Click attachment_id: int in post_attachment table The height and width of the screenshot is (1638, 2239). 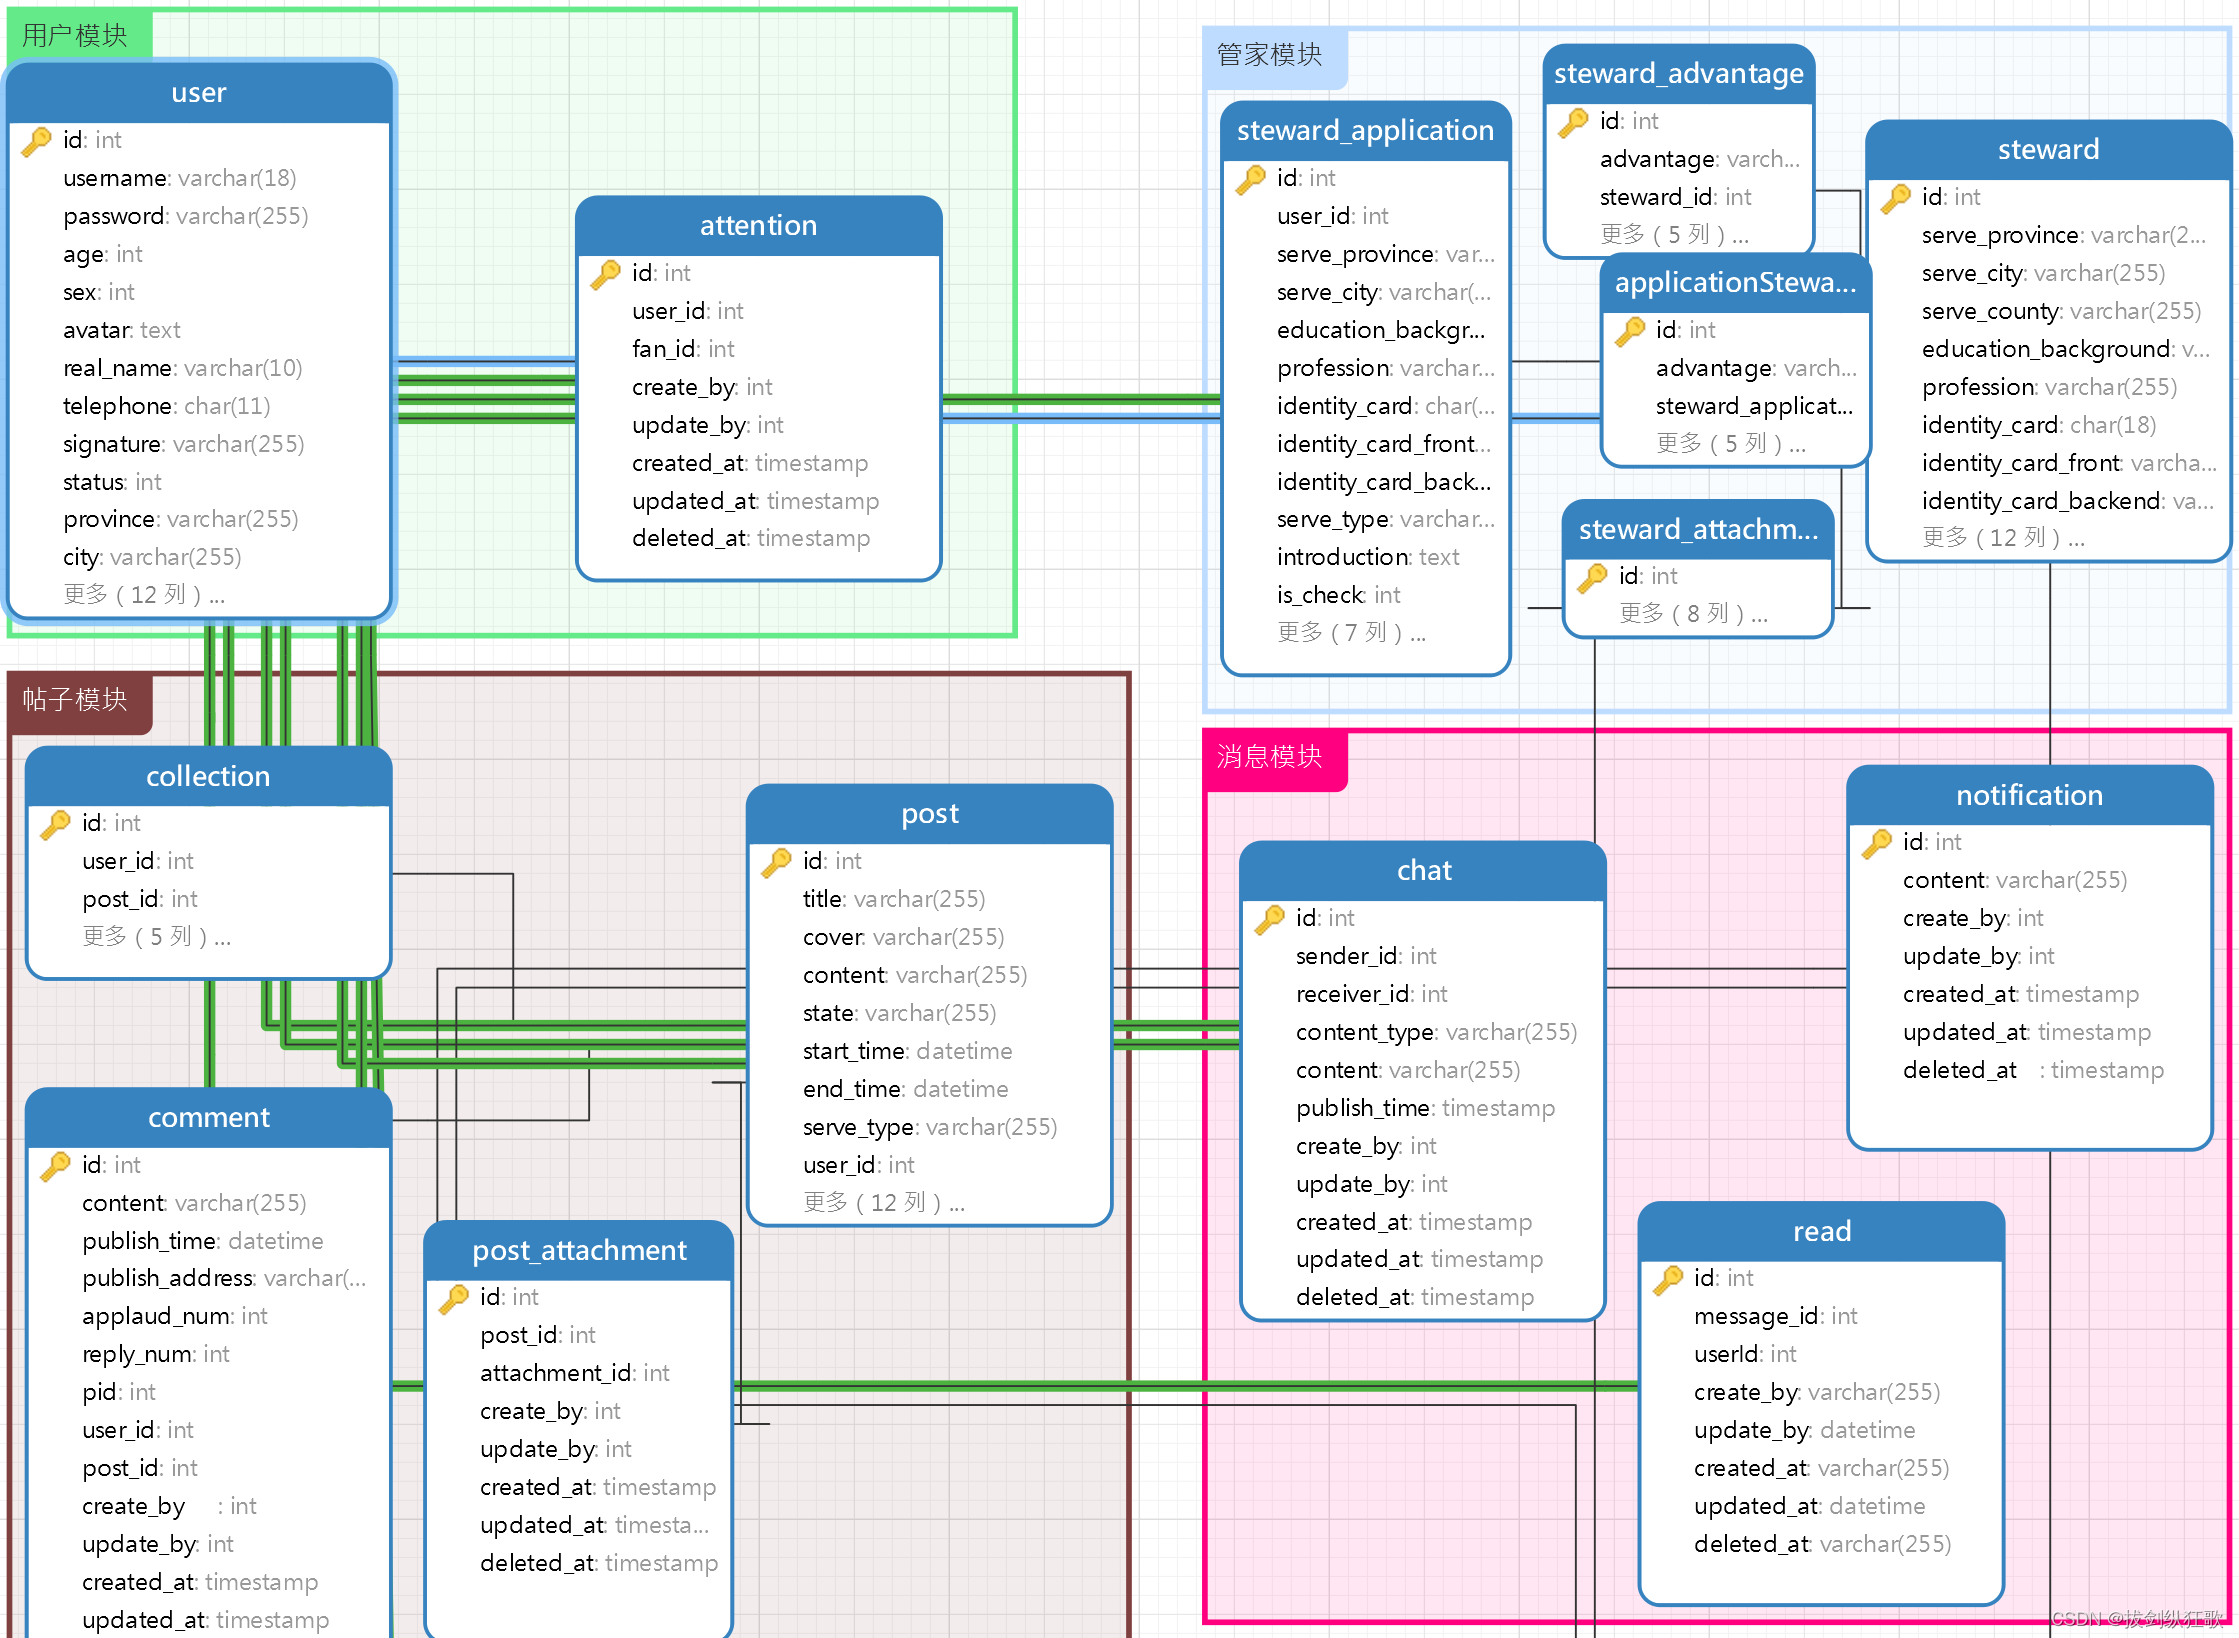575,1374
